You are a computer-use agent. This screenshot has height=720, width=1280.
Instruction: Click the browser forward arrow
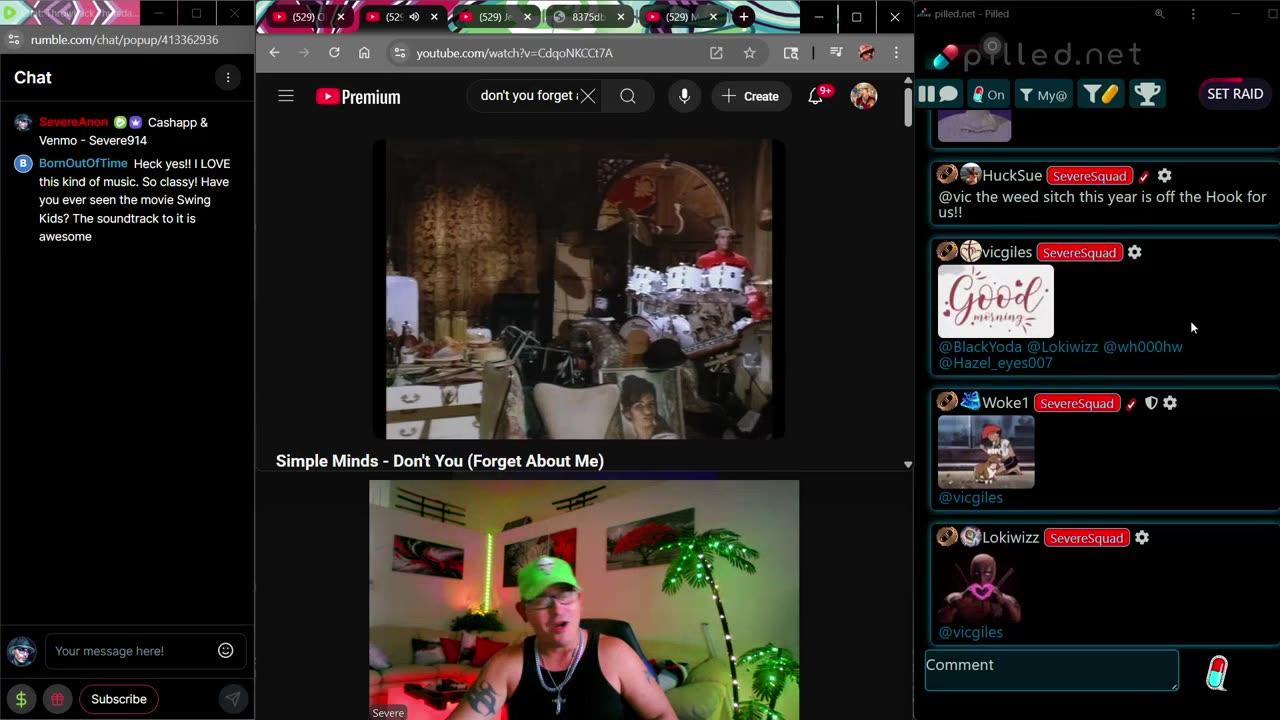click(x=304, y=53)
